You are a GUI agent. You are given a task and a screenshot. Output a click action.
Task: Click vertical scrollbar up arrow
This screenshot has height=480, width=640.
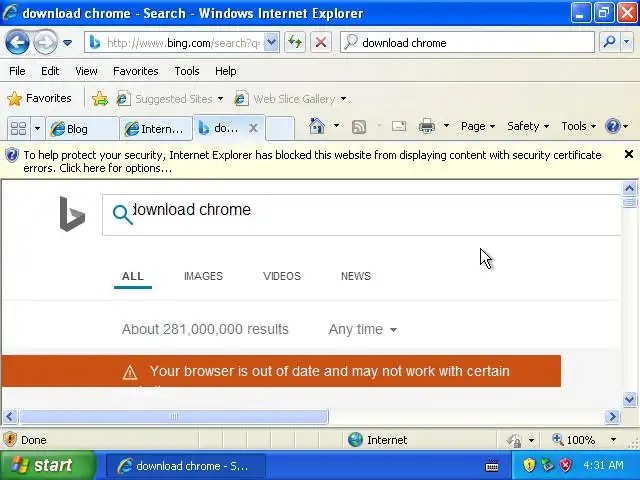tap(629, 189)
